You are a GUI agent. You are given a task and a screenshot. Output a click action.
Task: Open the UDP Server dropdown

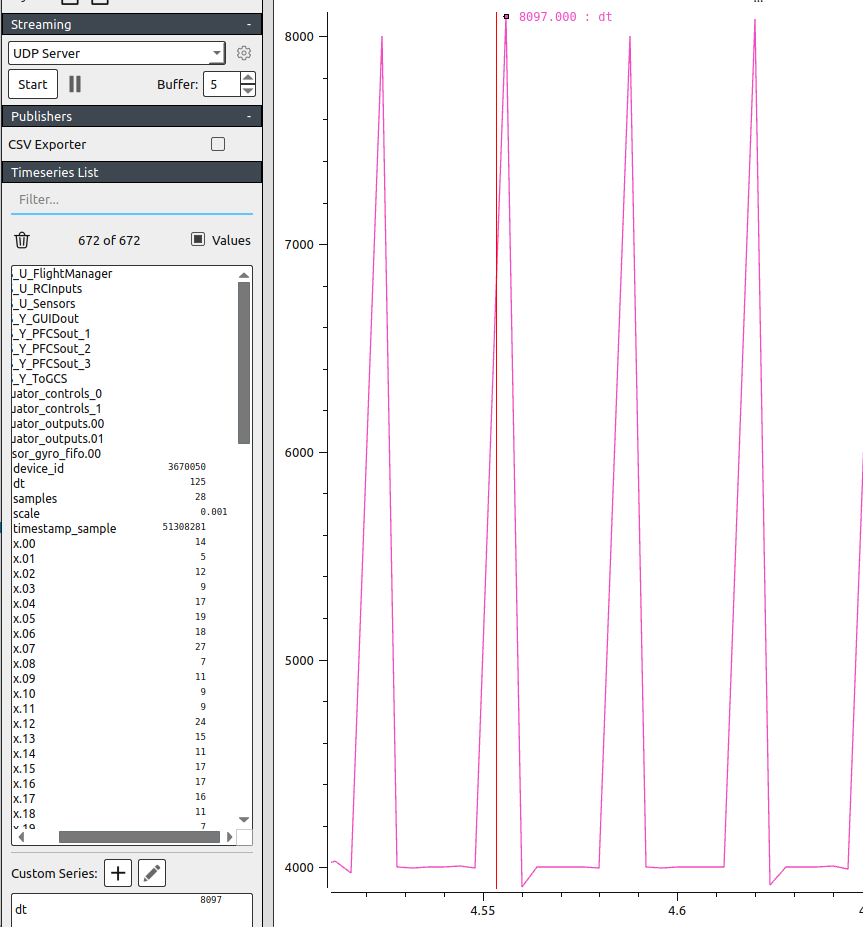[x=117, y=53]
